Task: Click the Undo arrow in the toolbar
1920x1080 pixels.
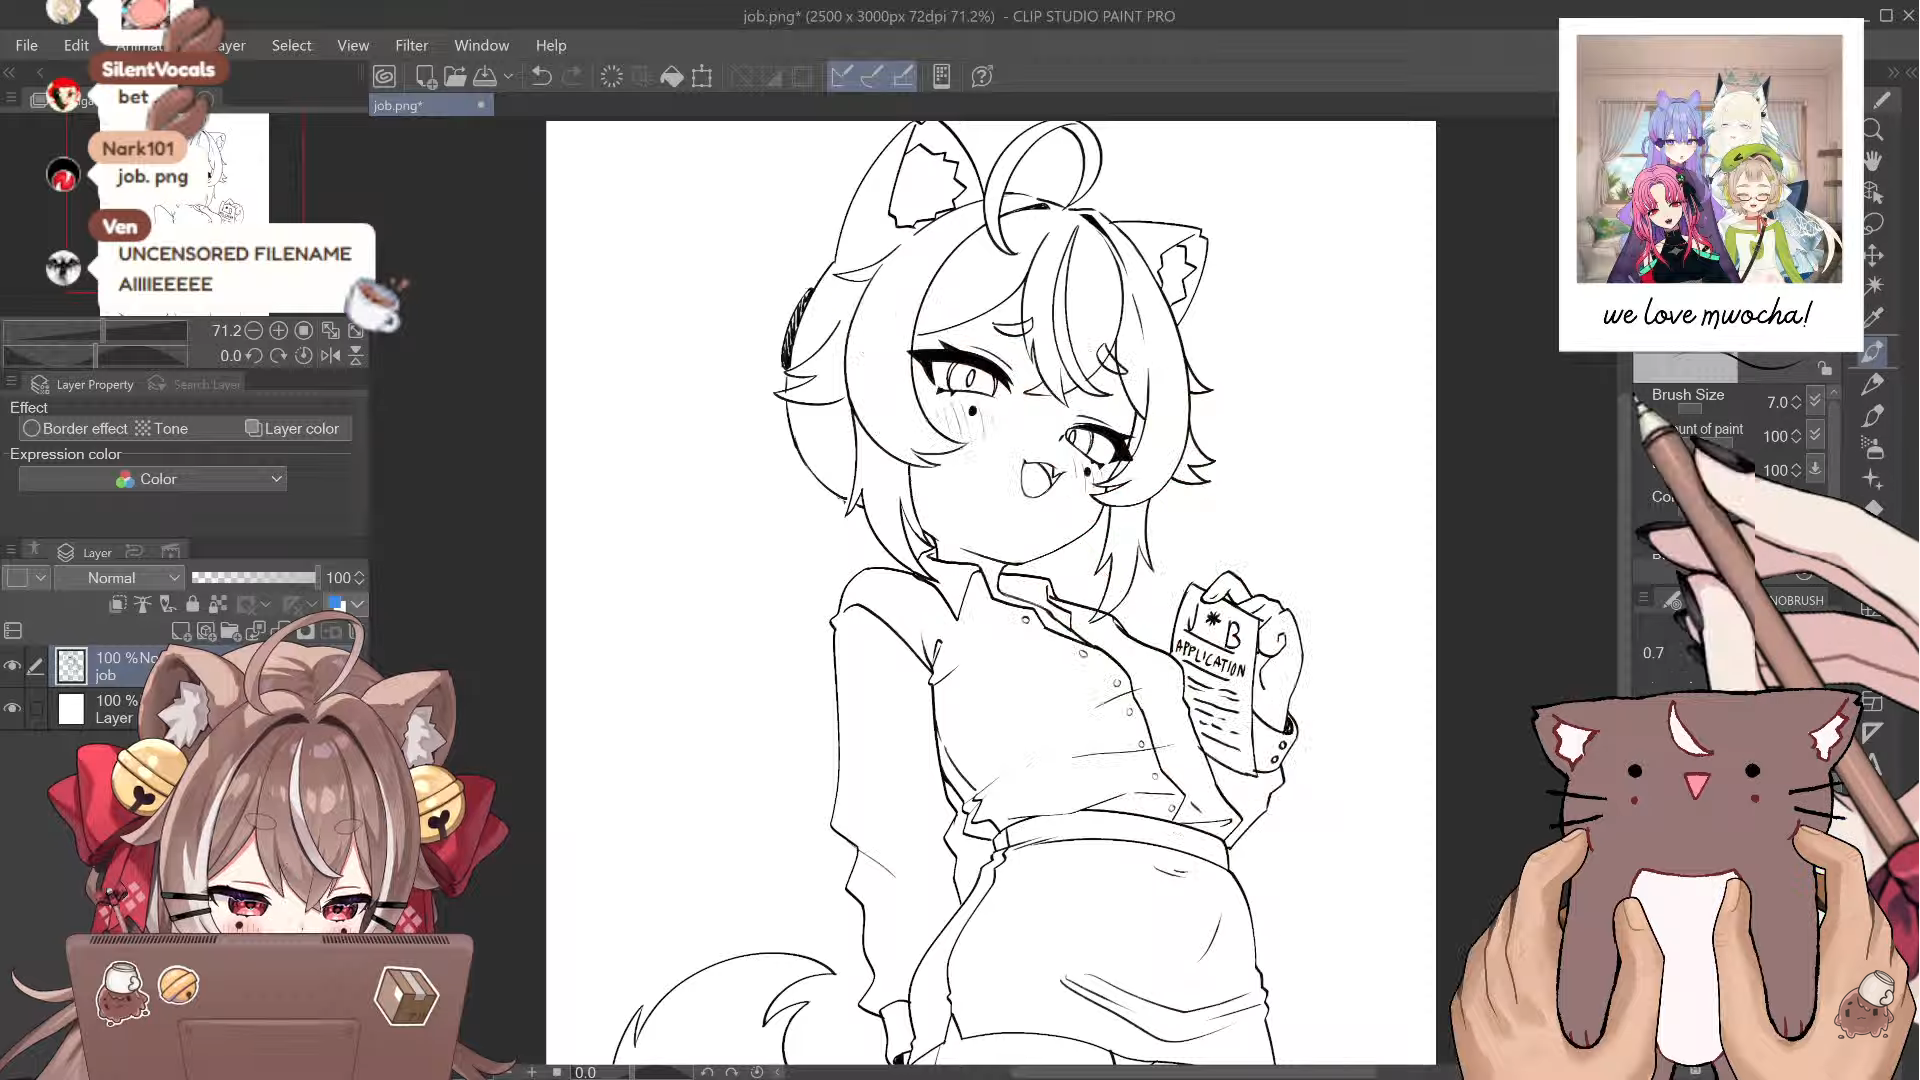Action: [541, 77]
